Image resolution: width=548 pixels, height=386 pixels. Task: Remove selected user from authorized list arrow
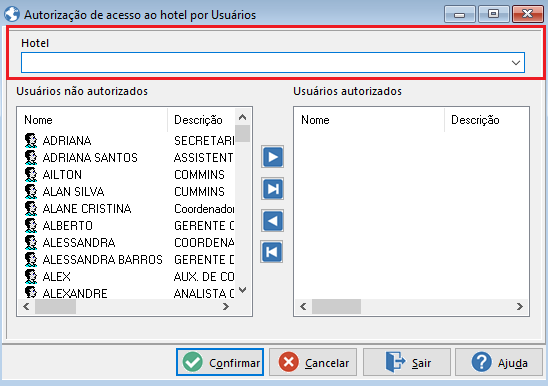[273, 221]
